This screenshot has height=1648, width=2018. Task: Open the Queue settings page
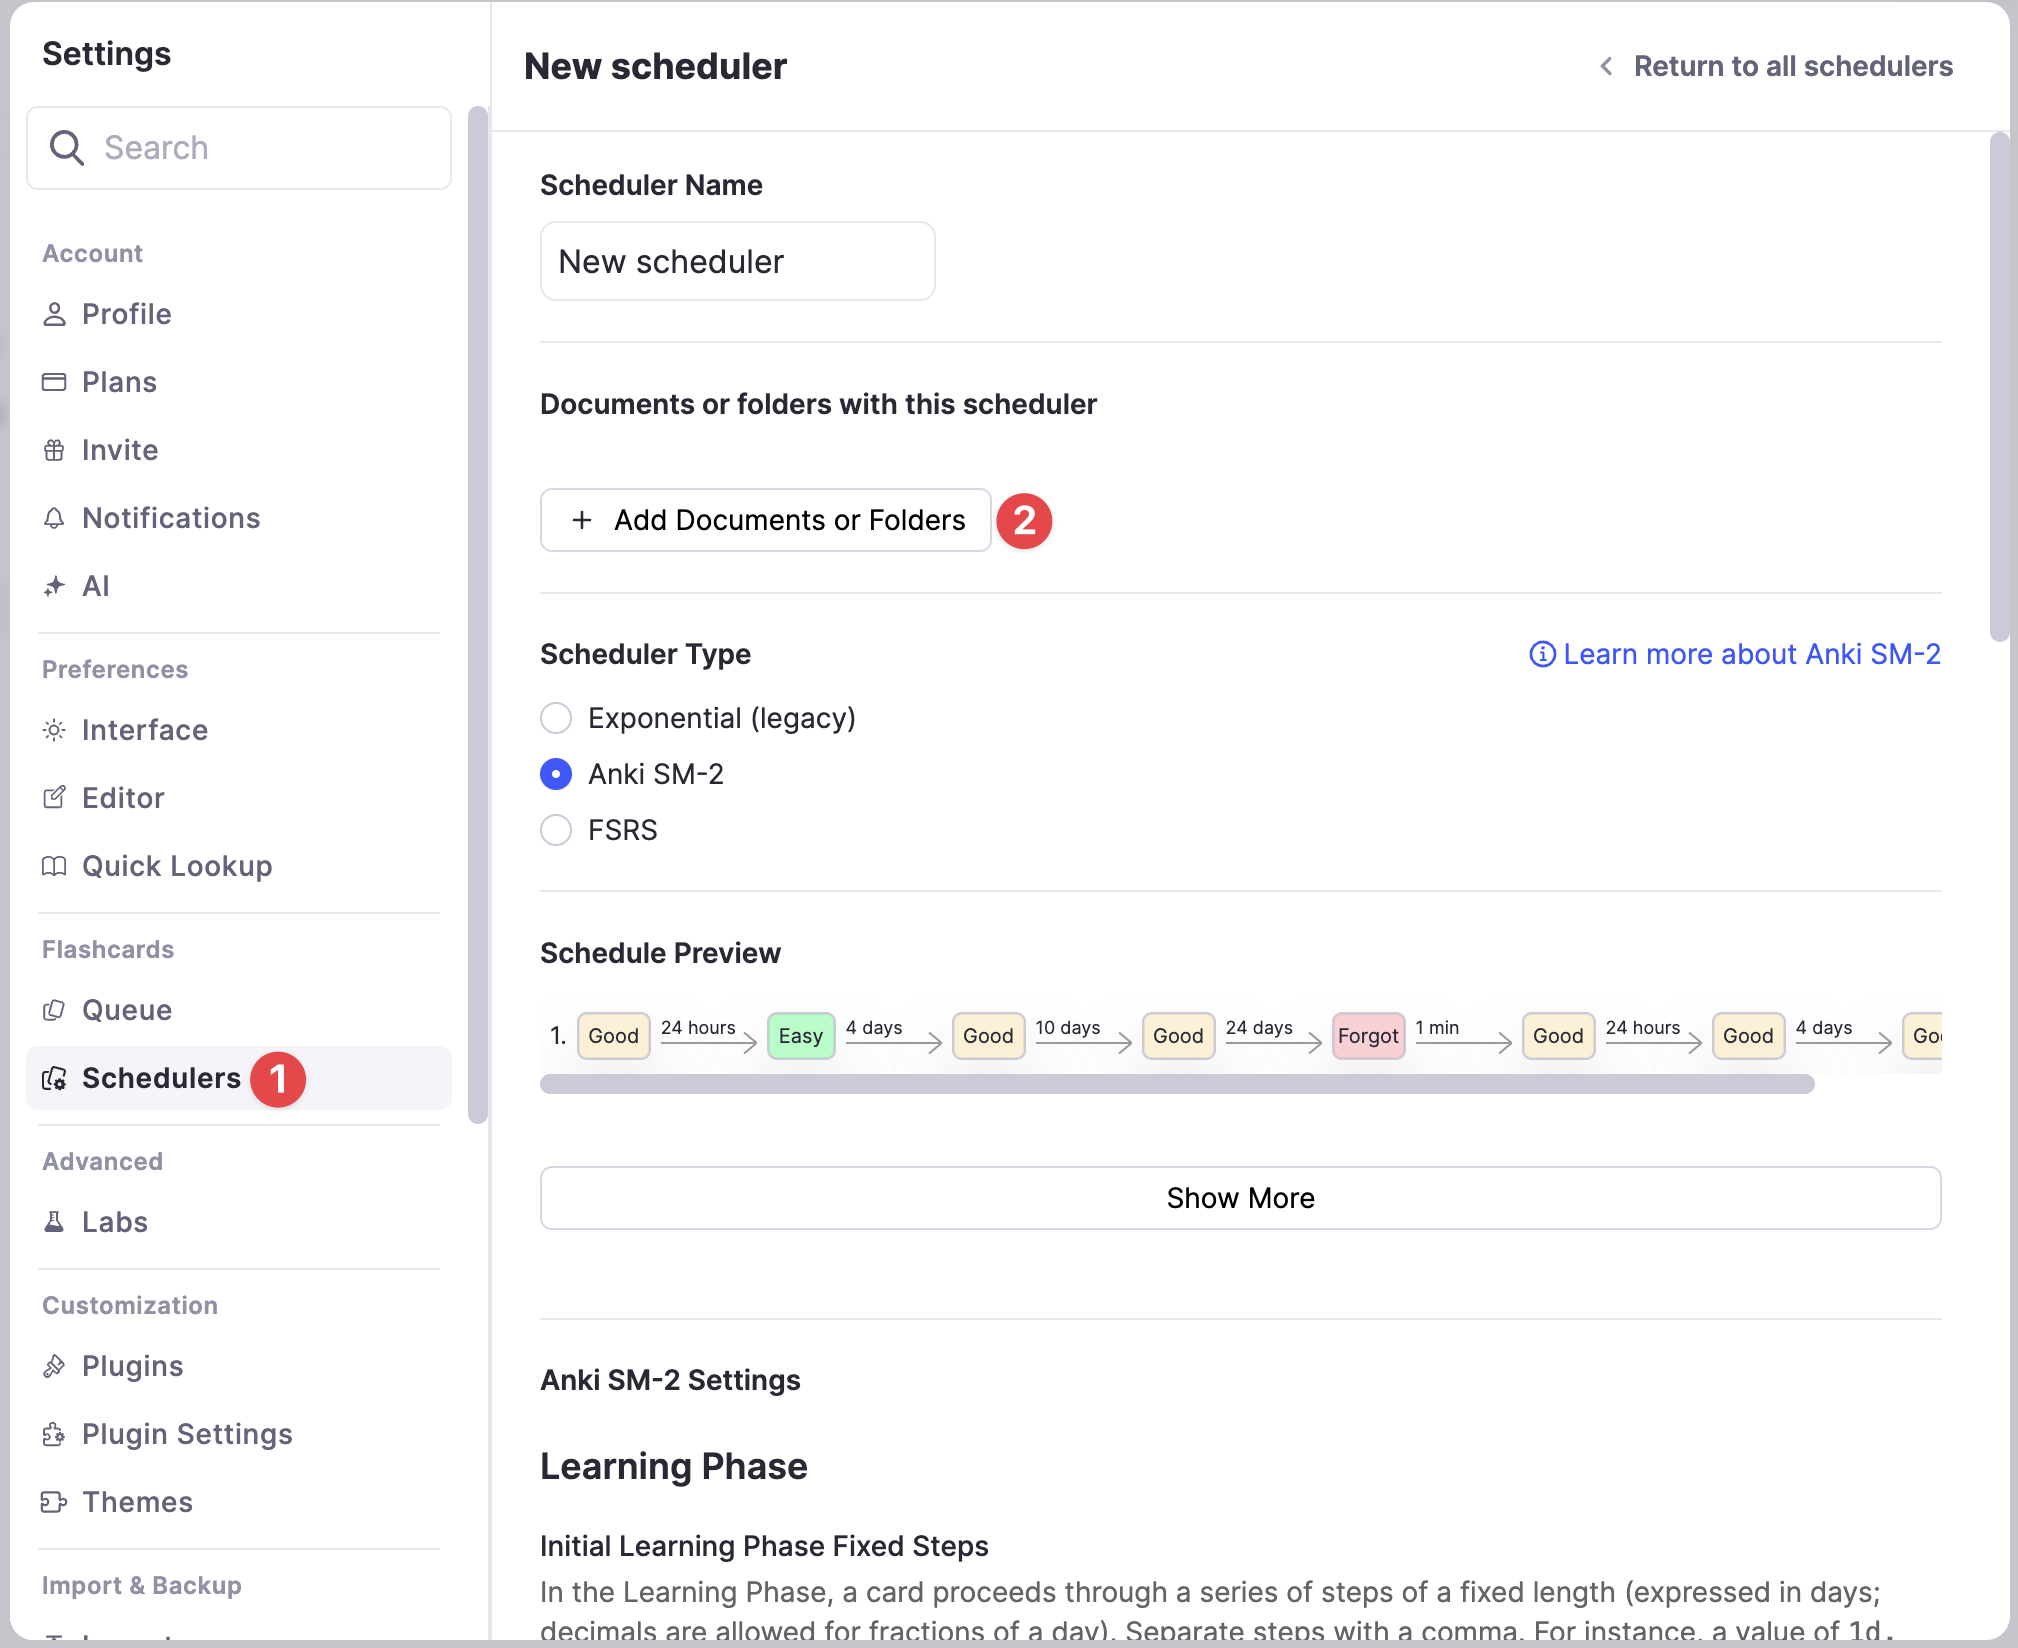tap(126, 1010)
